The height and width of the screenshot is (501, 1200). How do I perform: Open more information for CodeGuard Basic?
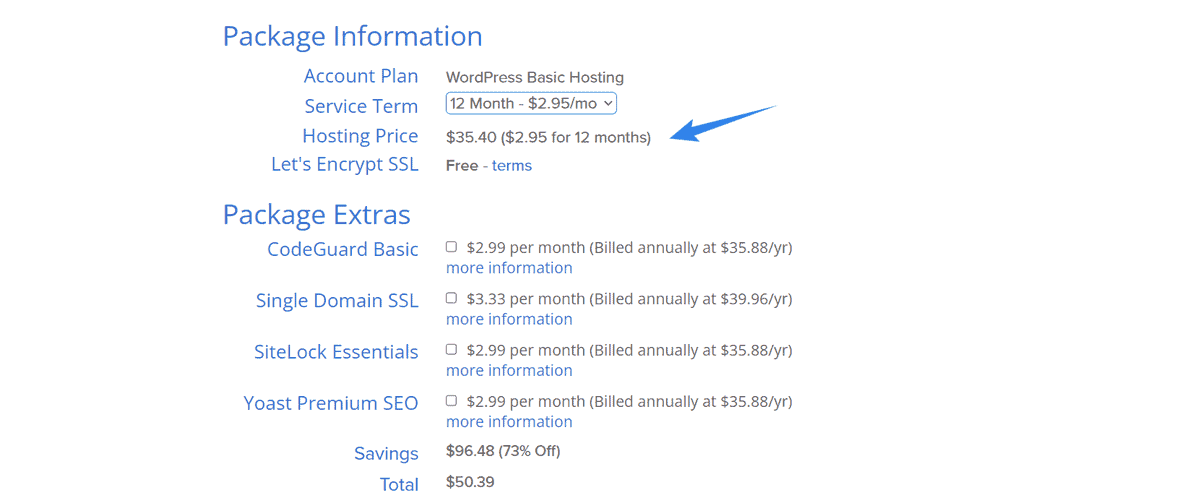(x=509, y=268)
